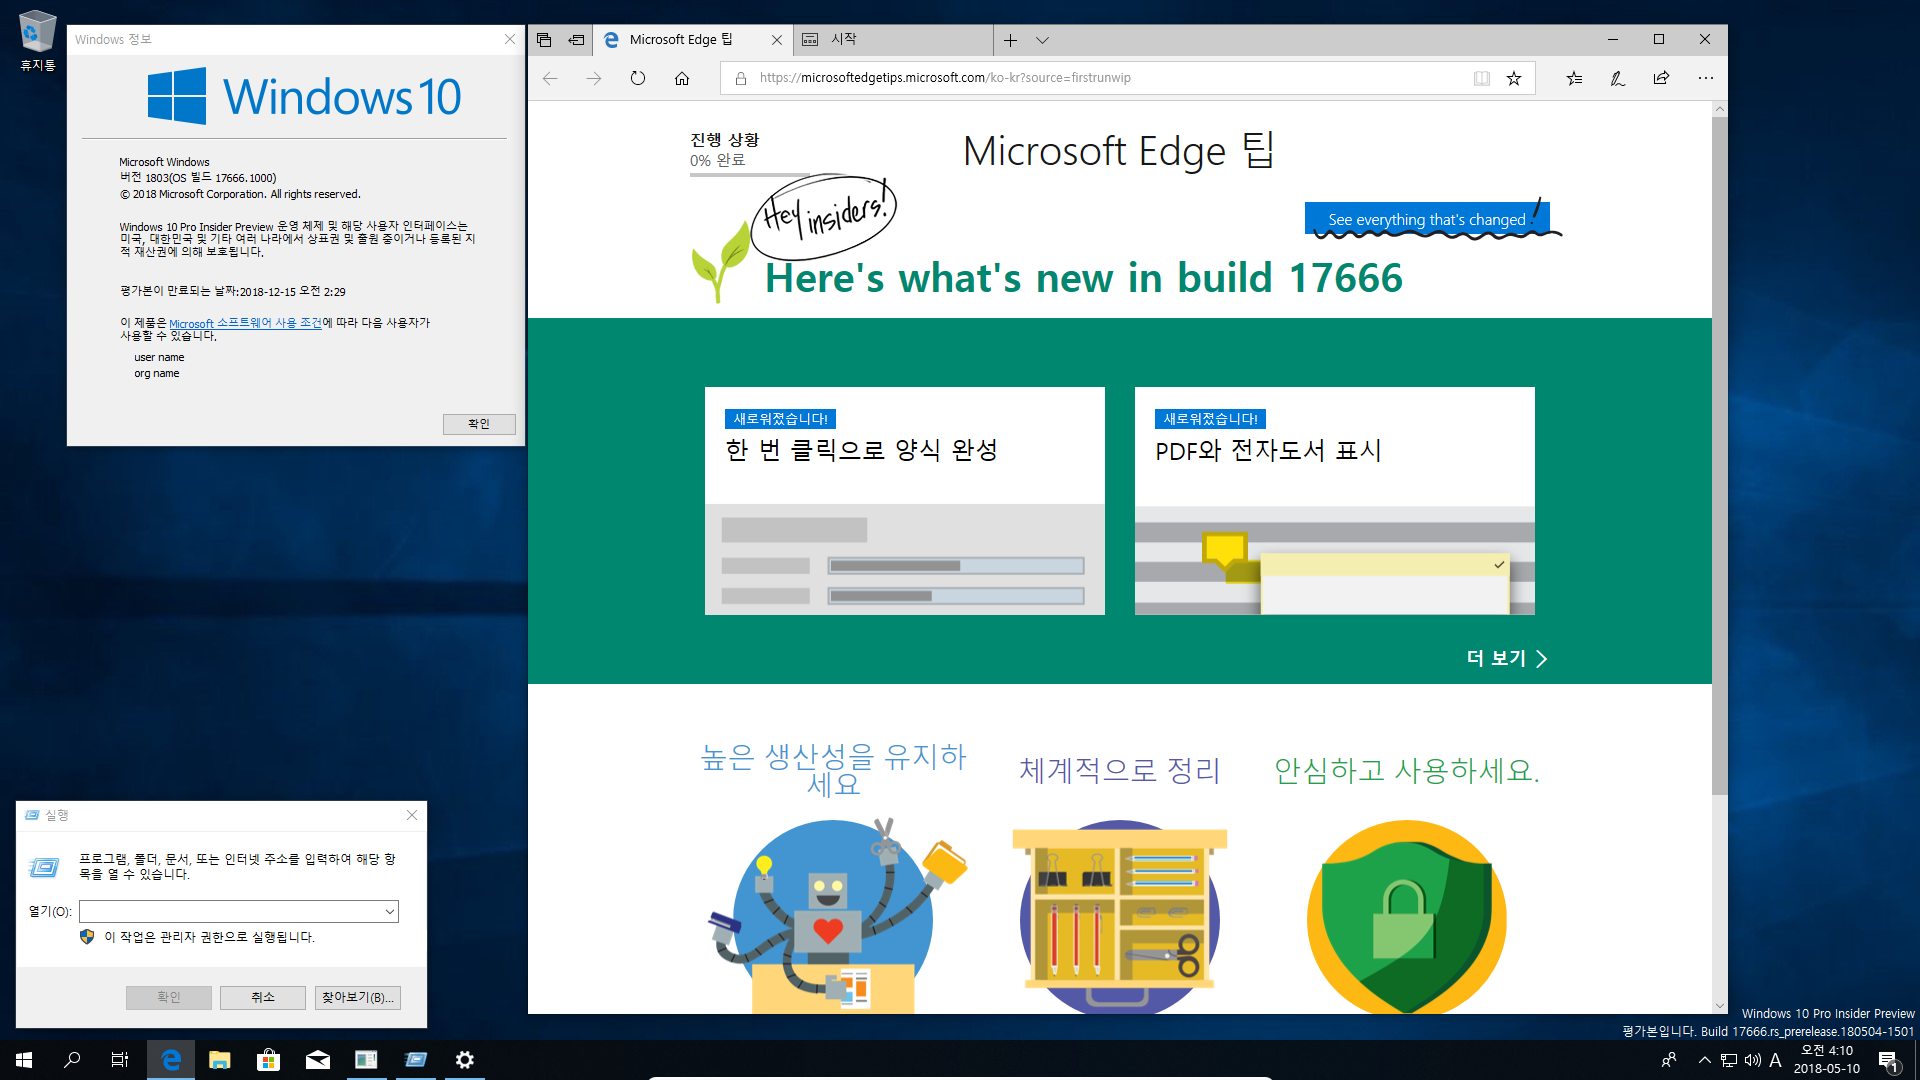Click 더 보기 link
The image size is (1920, 1080).
pos(1507,658)
